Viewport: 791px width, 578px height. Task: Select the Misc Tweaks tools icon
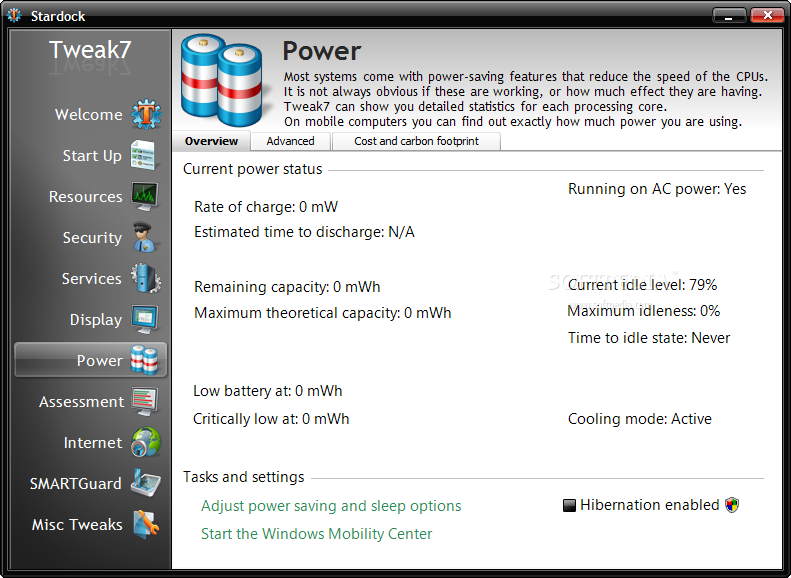tap(146, 524)
